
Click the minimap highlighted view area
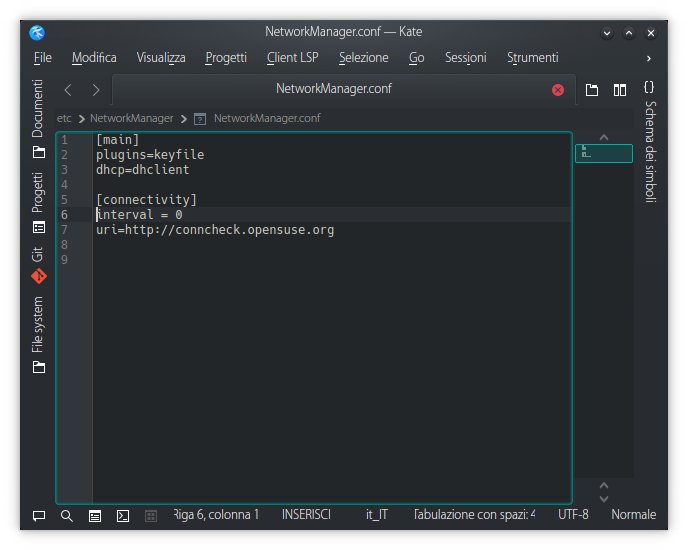(x=604, y=153)
